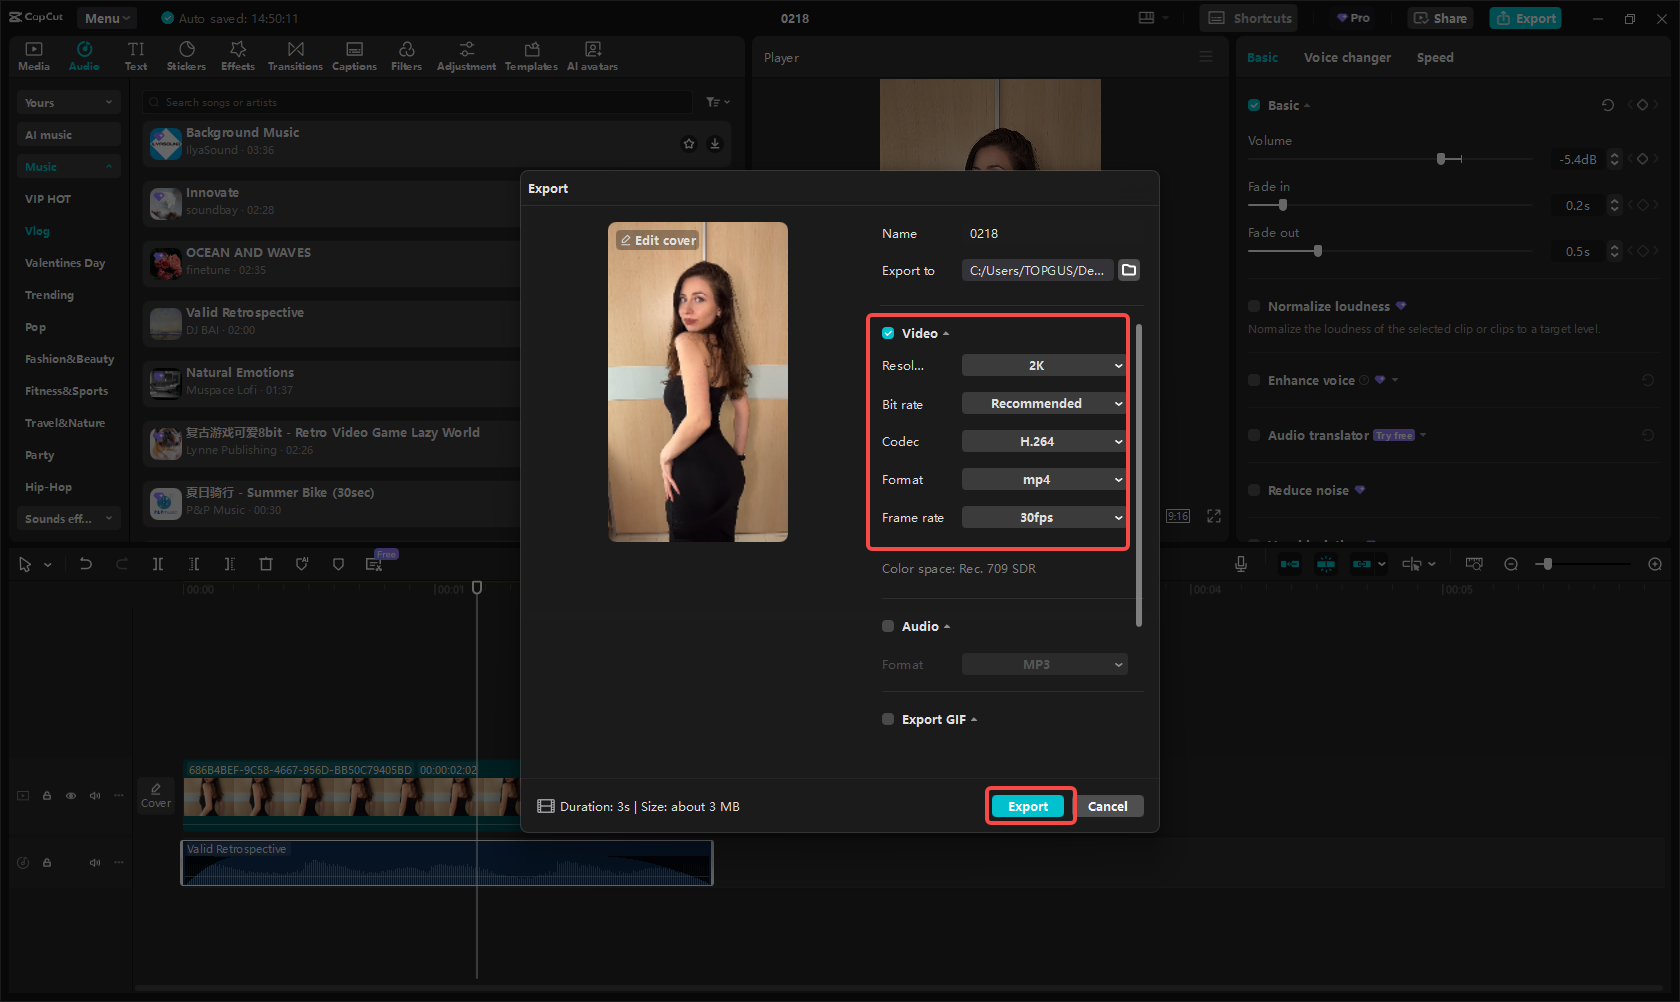This screenshot has height=1002, width=1680.
Task: Click the Export button in the dialog
Action: click(1028, 807)
